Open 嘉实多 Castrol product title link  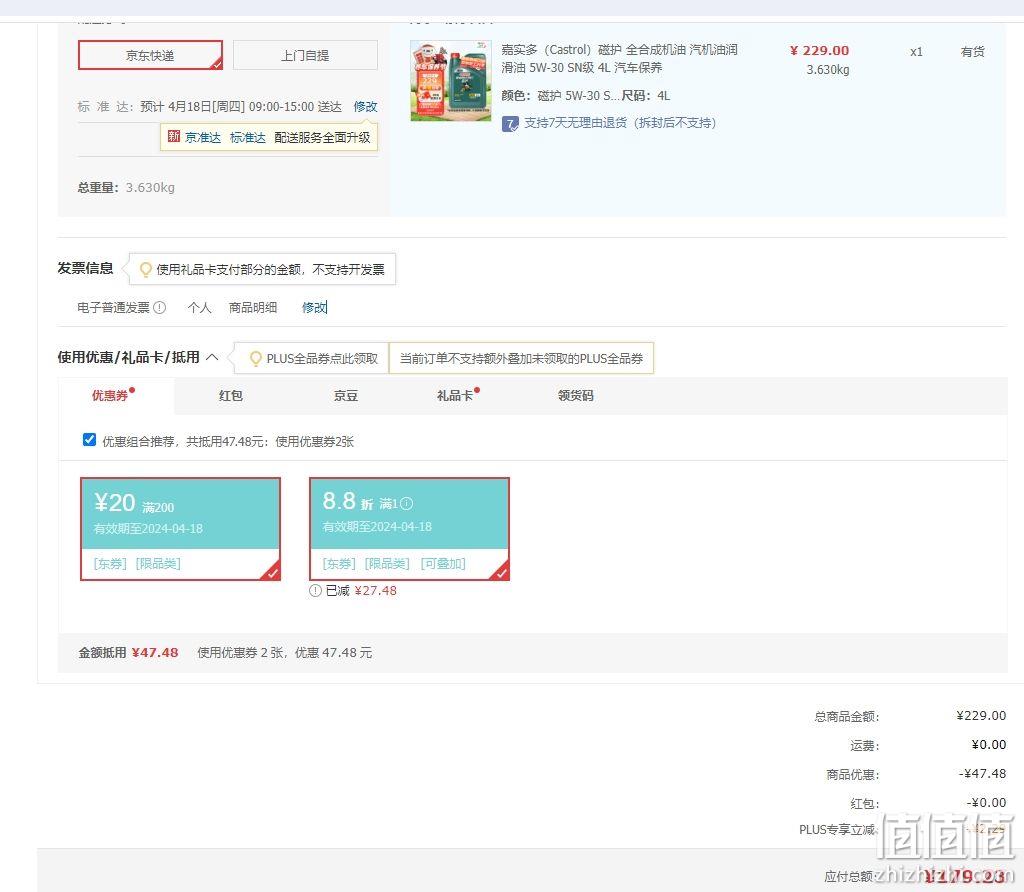click(619, 58)
